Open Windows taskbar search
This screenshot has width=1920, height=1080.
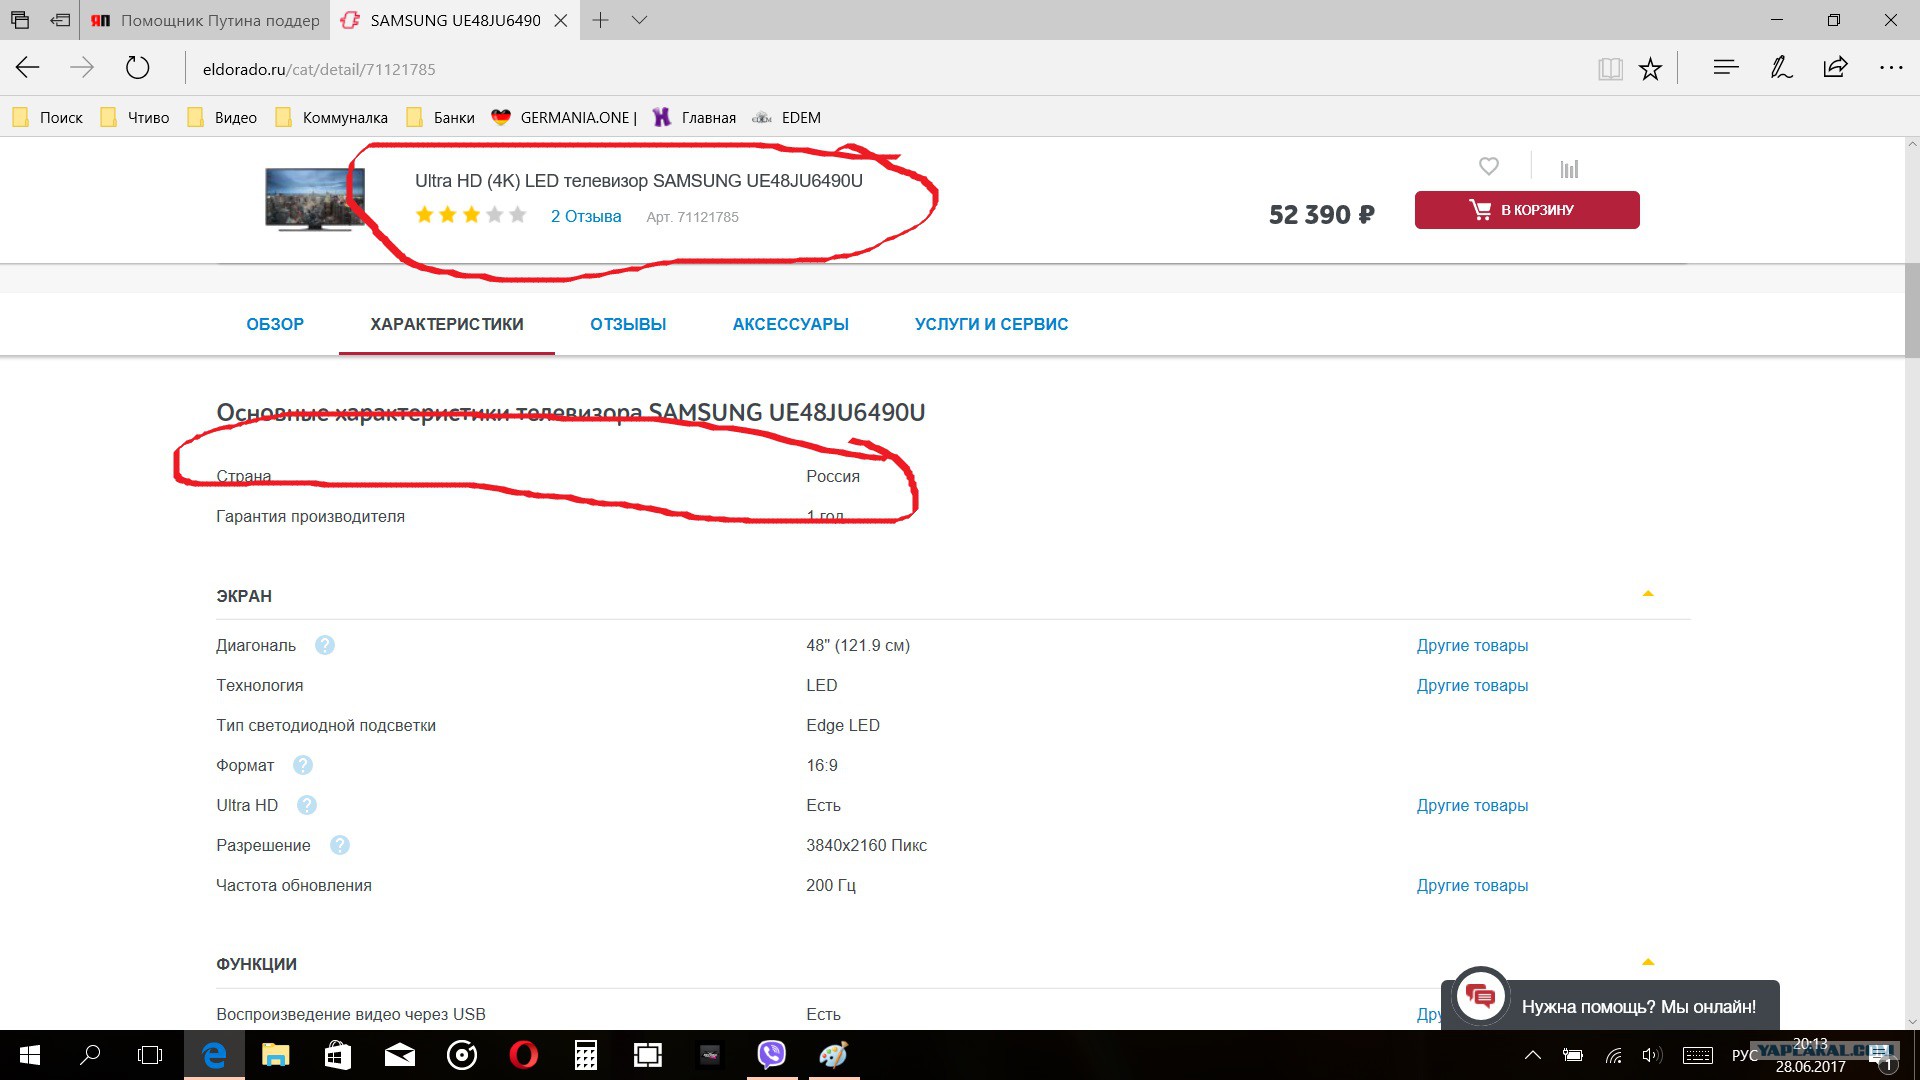click(90, 1055)
